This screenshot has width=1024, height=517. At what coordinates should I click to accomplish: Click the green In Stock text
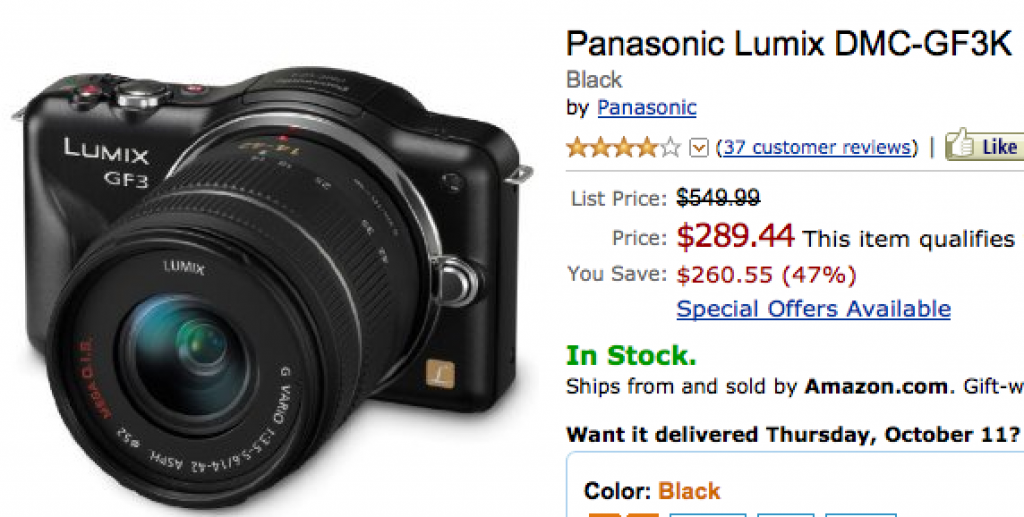[x=630, y=355]
